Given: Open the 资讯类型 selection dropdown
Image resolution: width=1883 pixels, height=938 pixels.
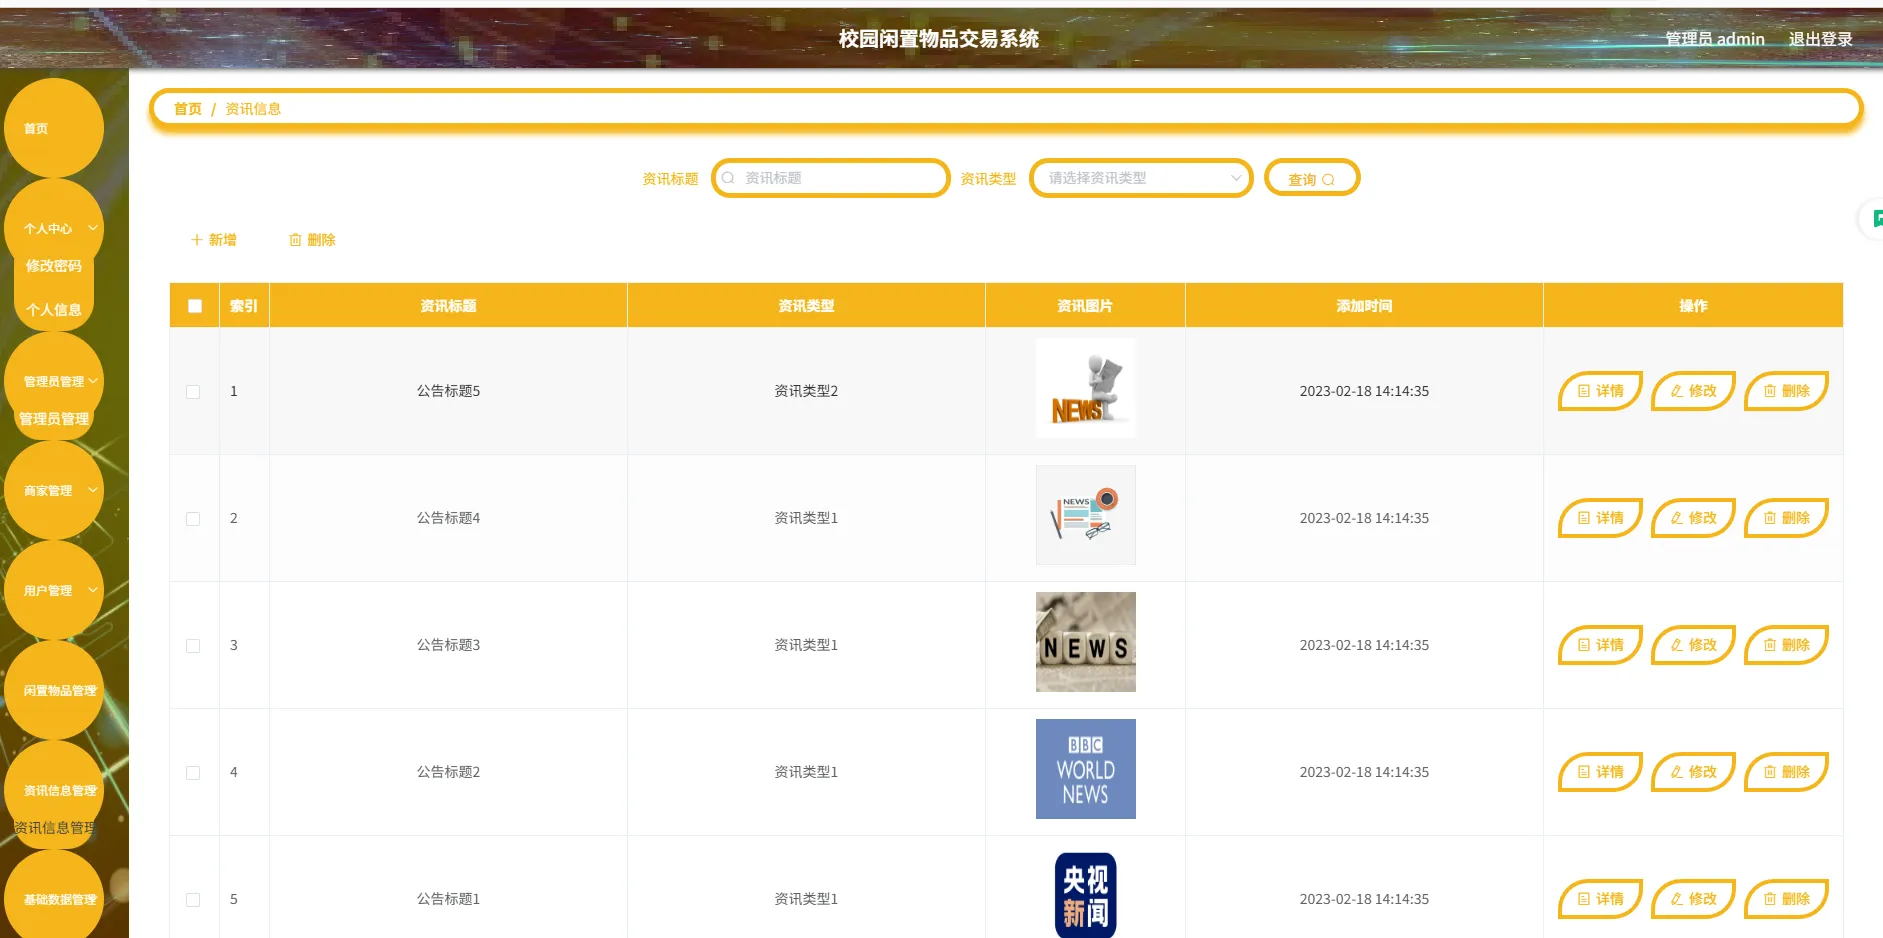Looking at the screenshot, I should (1140, 178).
